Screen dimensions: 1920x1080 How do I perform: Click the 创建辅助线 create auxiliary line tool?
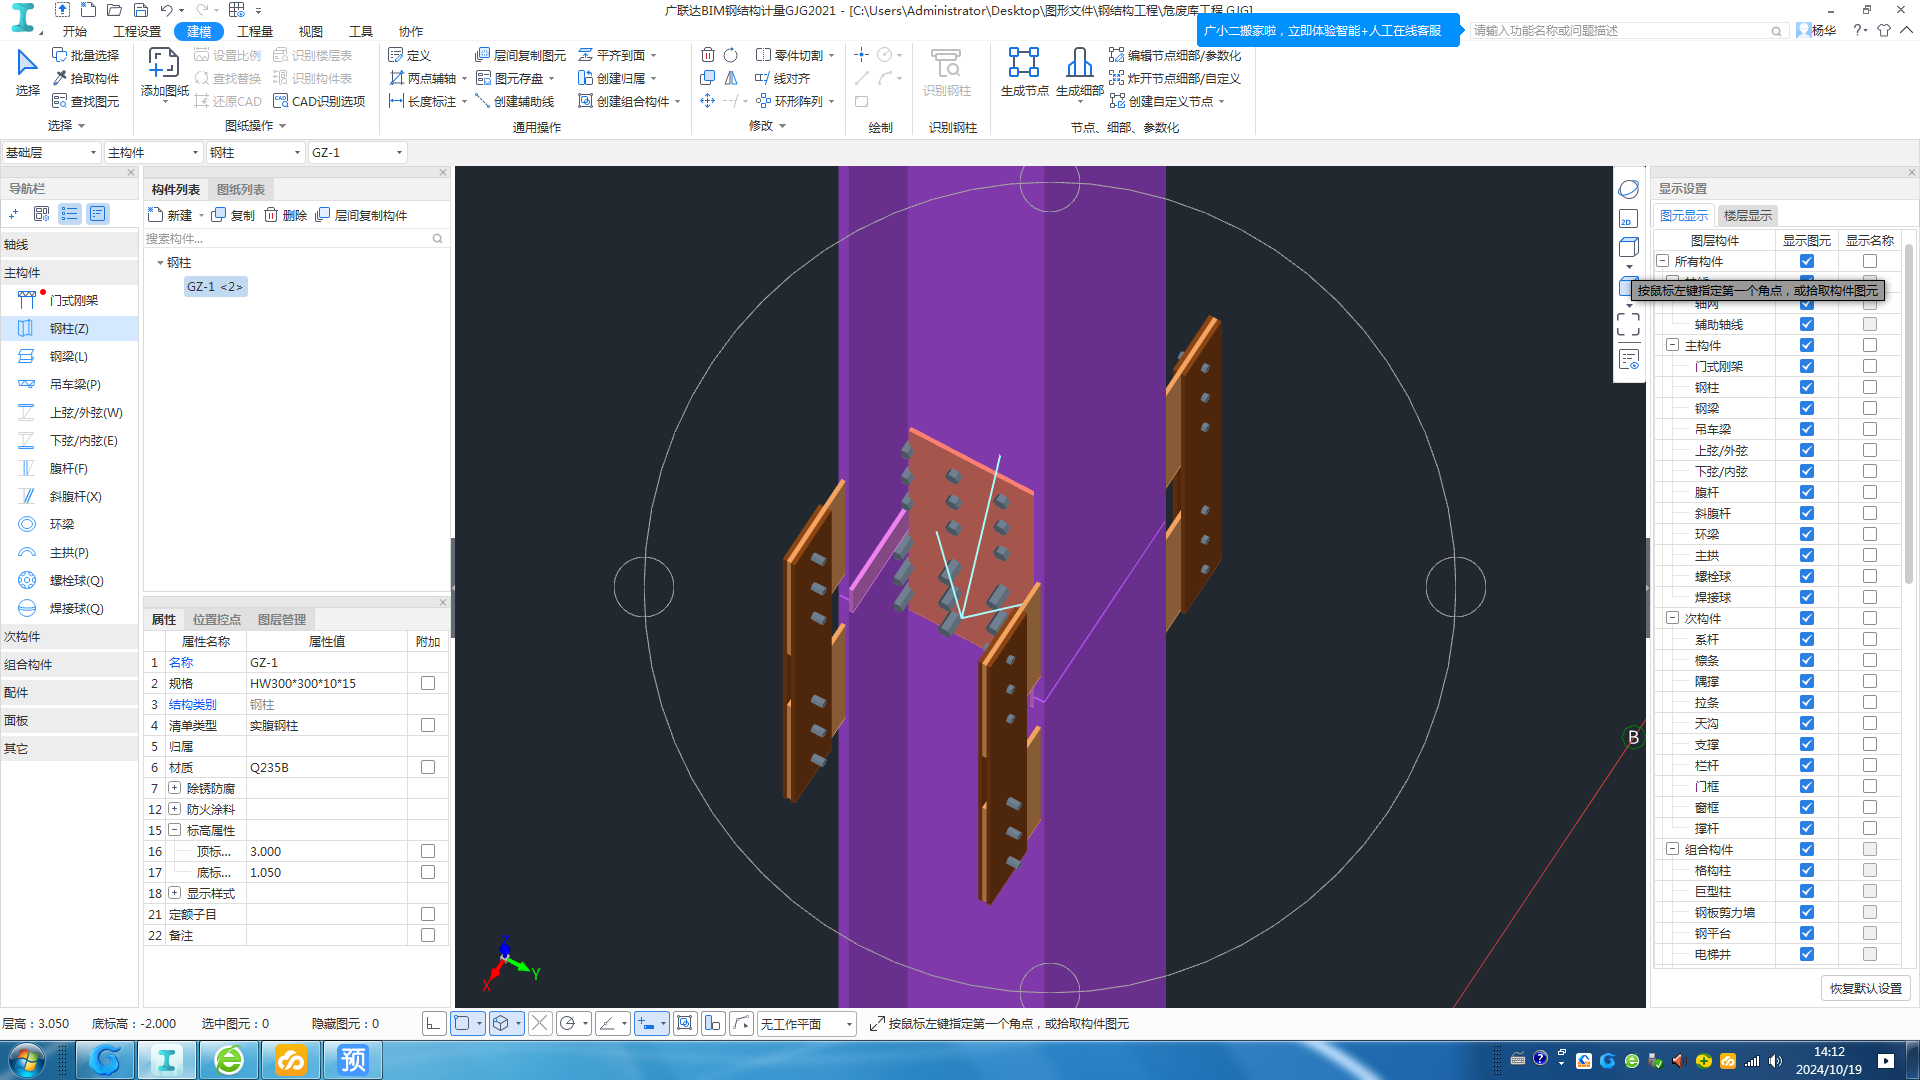[x=515, y=101]
